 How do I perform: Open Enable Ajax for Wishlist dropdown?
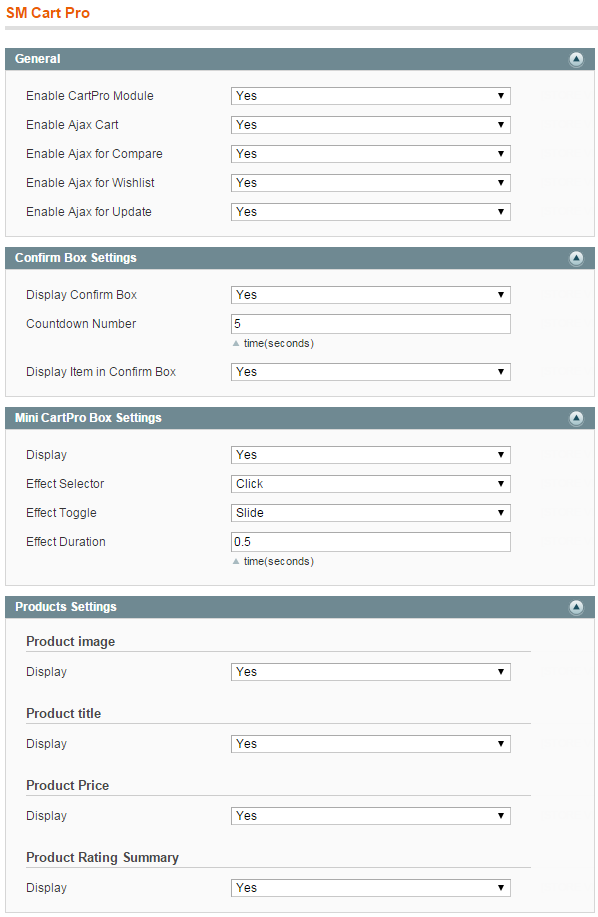pyautogui.click(x=371, y=183)
